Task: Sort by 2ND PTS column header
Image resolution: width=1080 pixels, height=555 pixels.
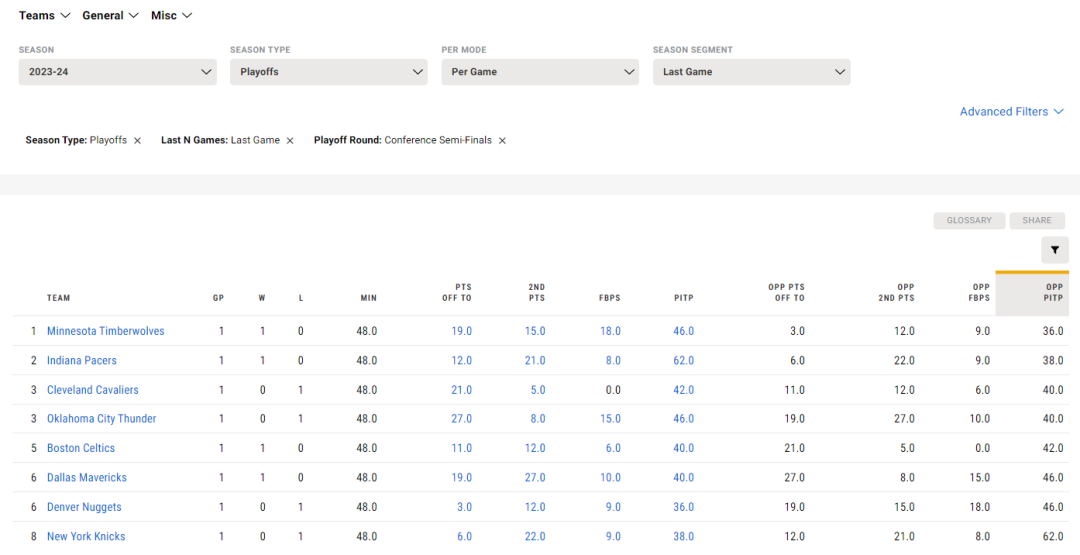Action: click(536, 293)
